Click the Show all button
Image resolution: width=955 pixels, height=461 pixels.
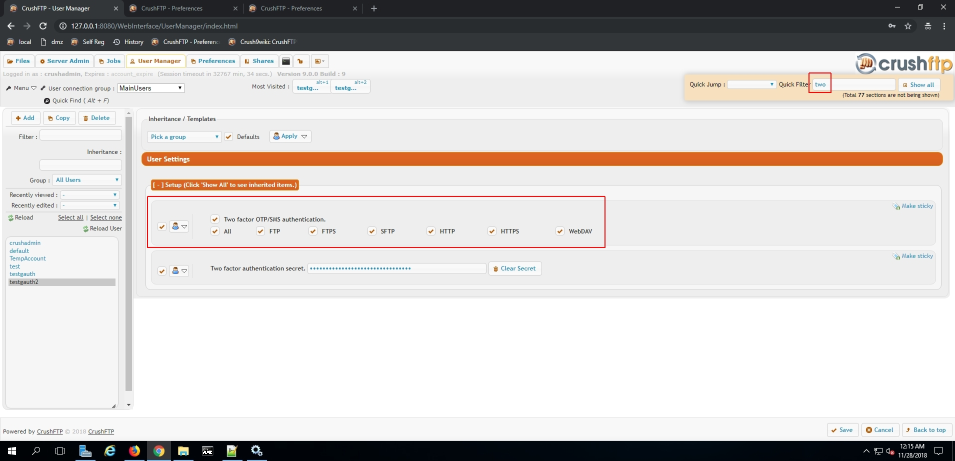pyautogui.click(x=918, y=85)
